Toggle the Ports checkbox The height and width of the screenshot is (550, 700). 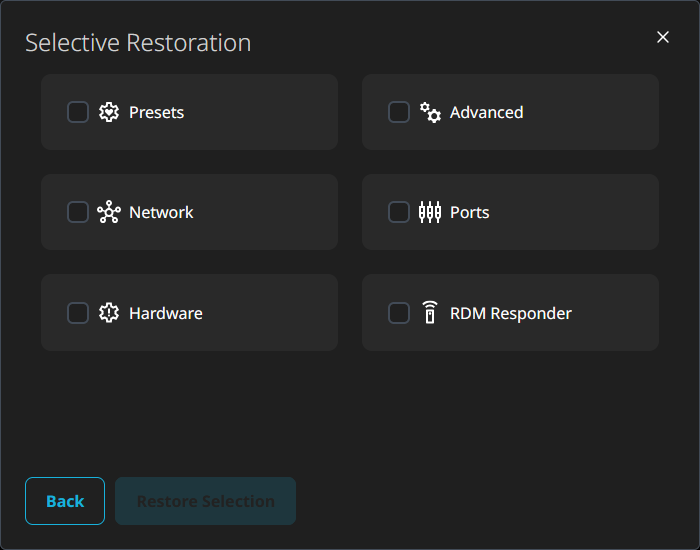coord(399,212)
